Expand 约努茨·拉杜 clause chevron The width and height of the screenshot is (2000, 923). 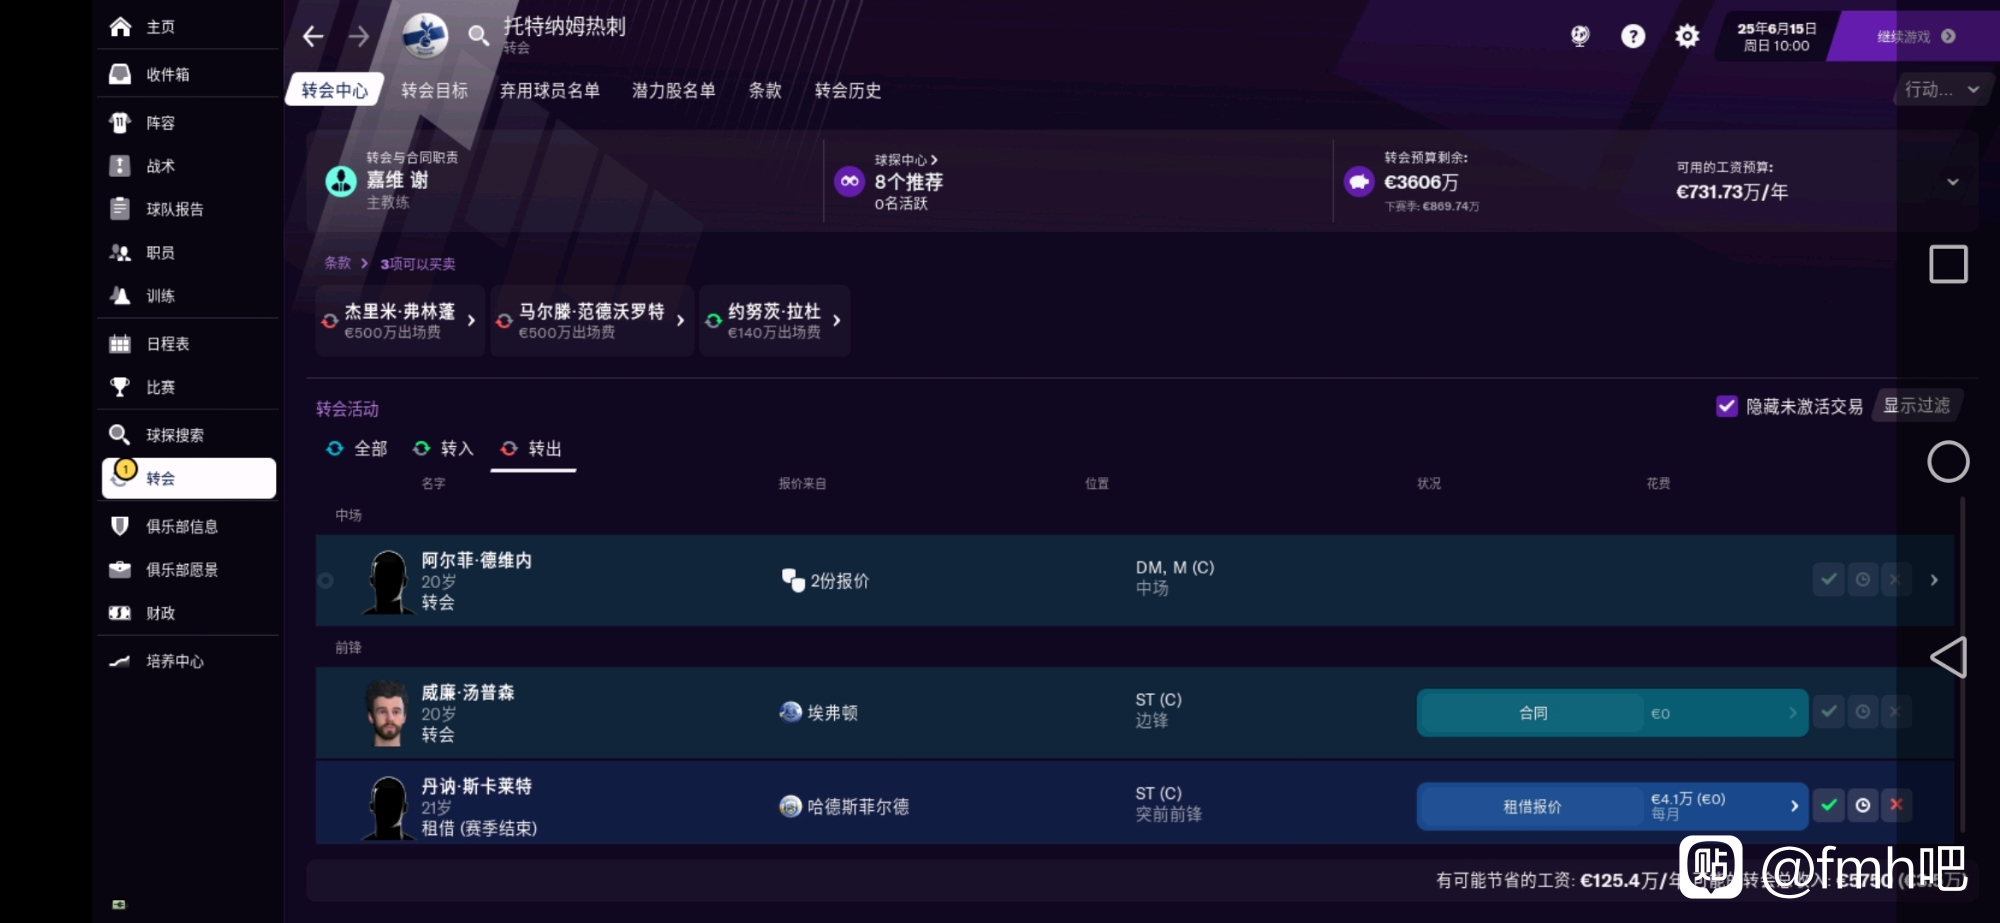pos(837,321)
